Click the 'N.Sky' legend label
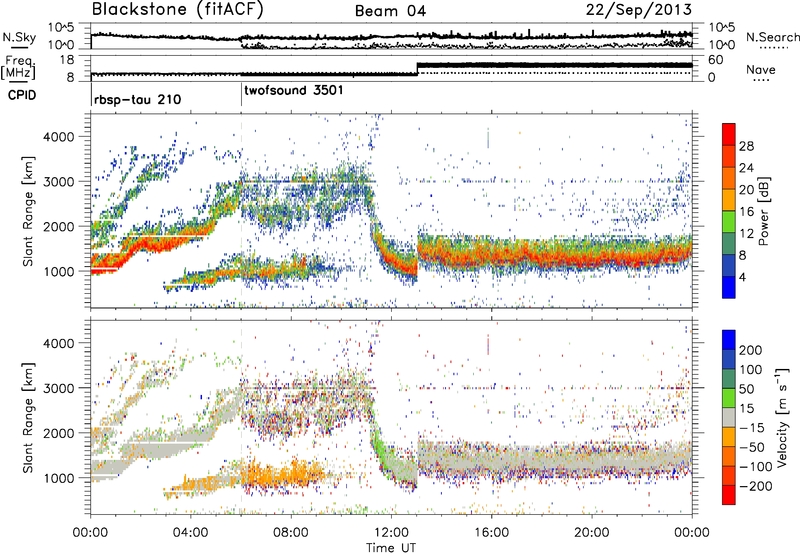The height and width of the screenshot is (554, 800). [19, 37]
